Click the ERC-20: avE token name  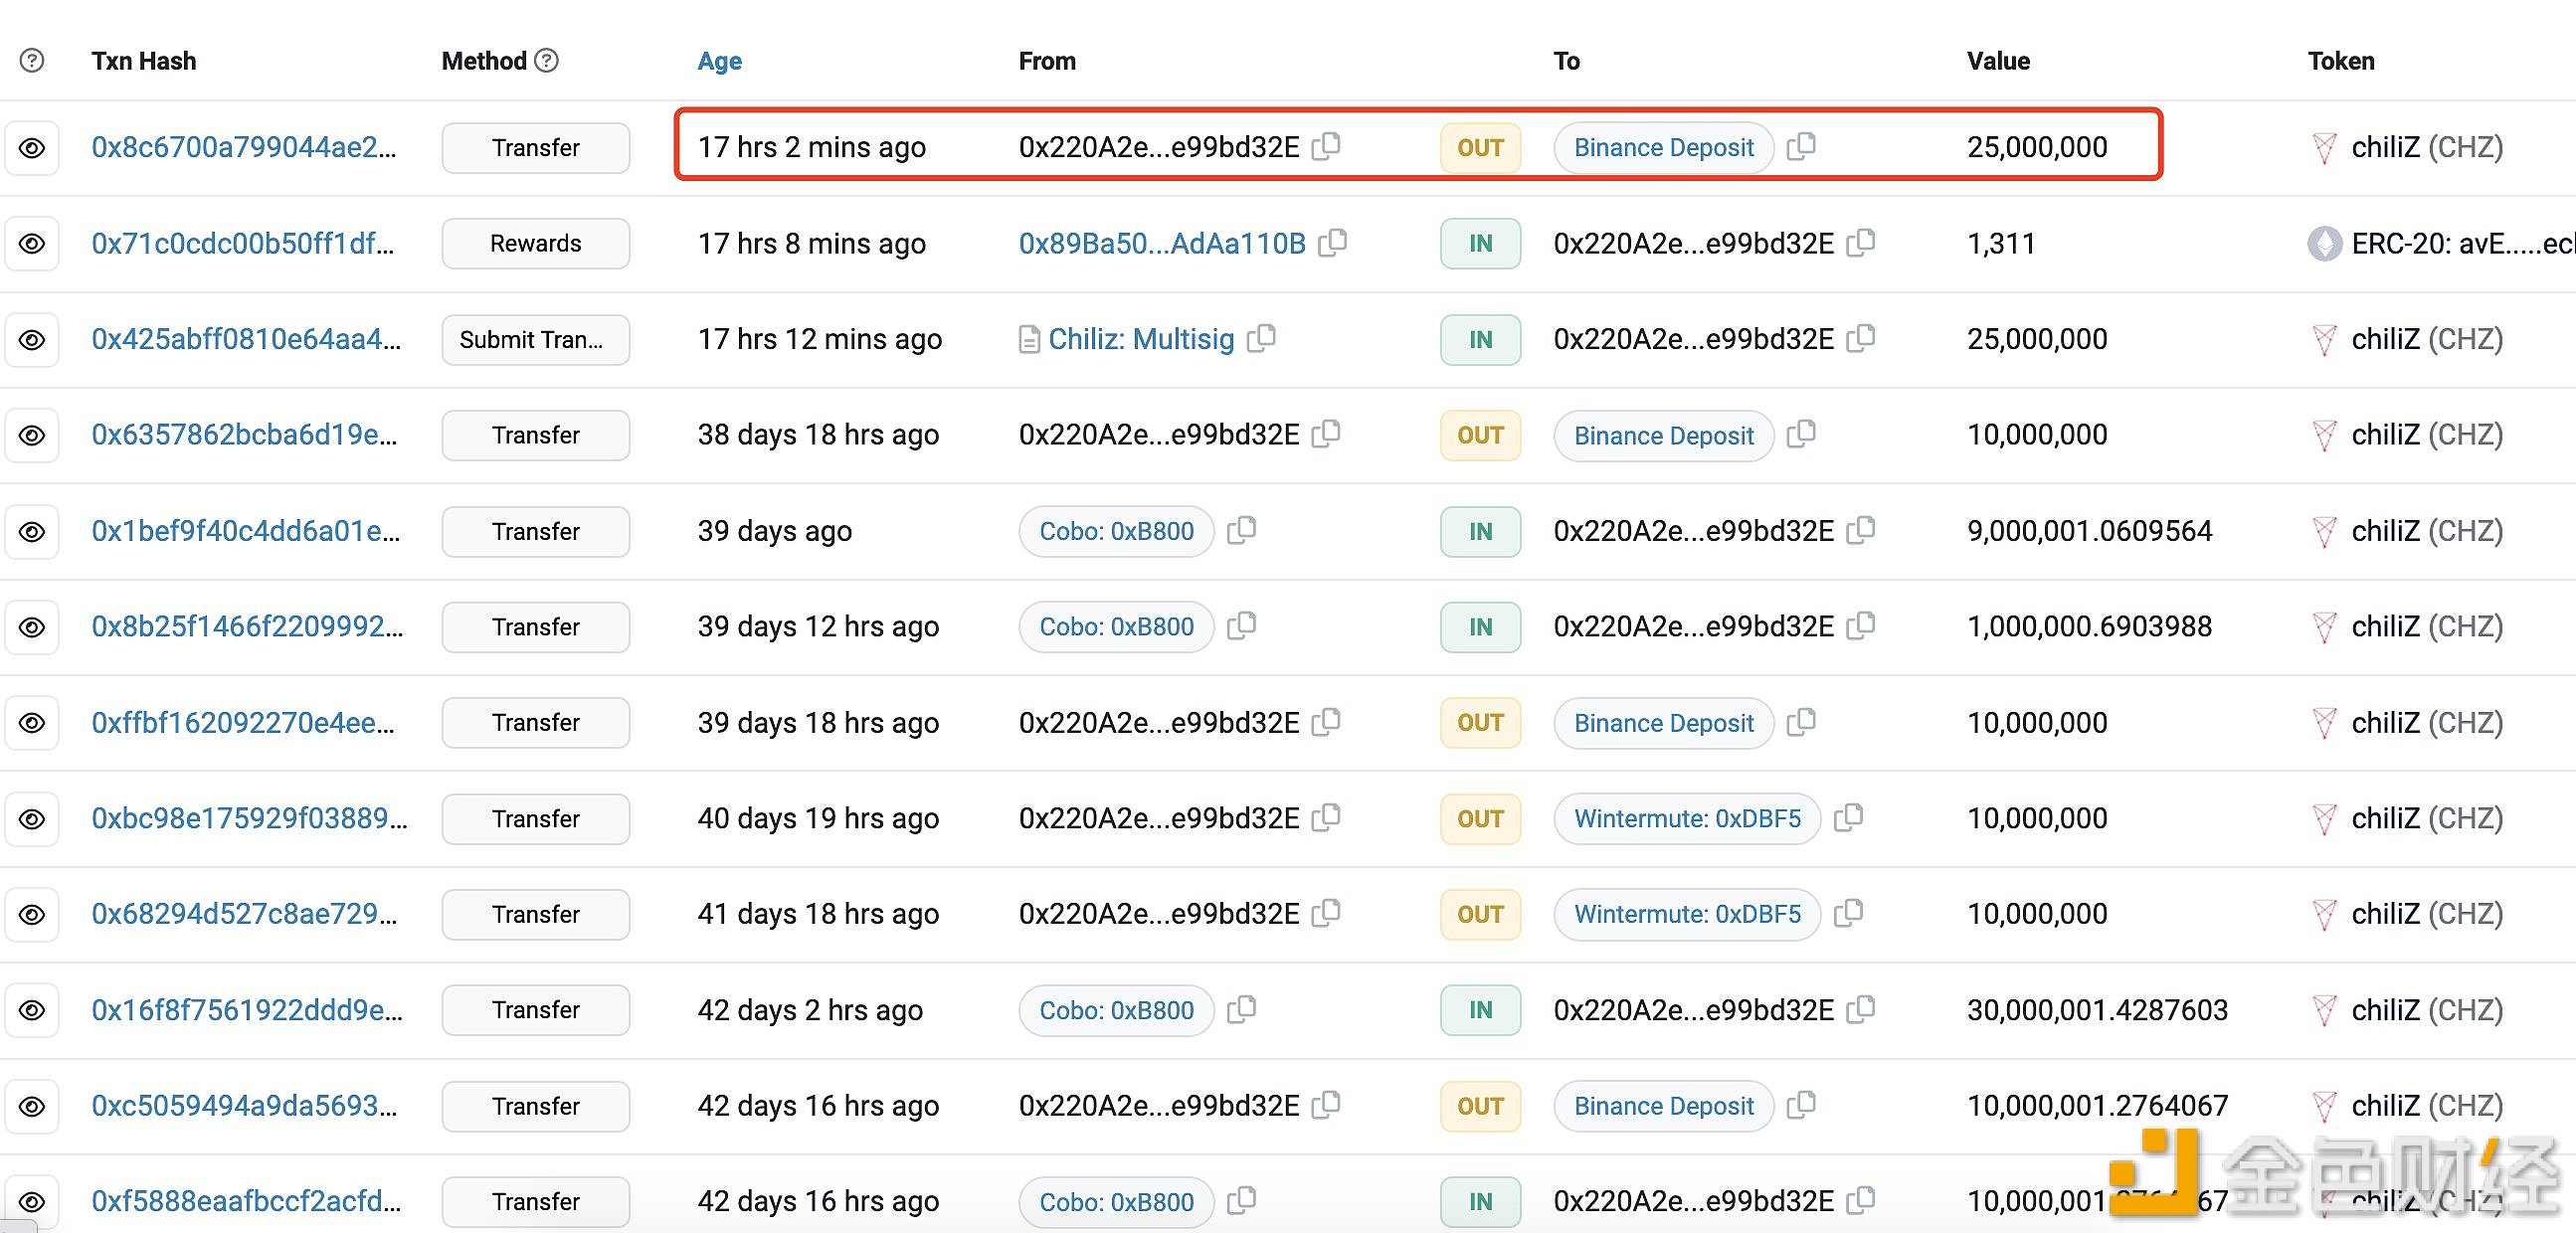pyautogui.click(x=2463, y=244)
